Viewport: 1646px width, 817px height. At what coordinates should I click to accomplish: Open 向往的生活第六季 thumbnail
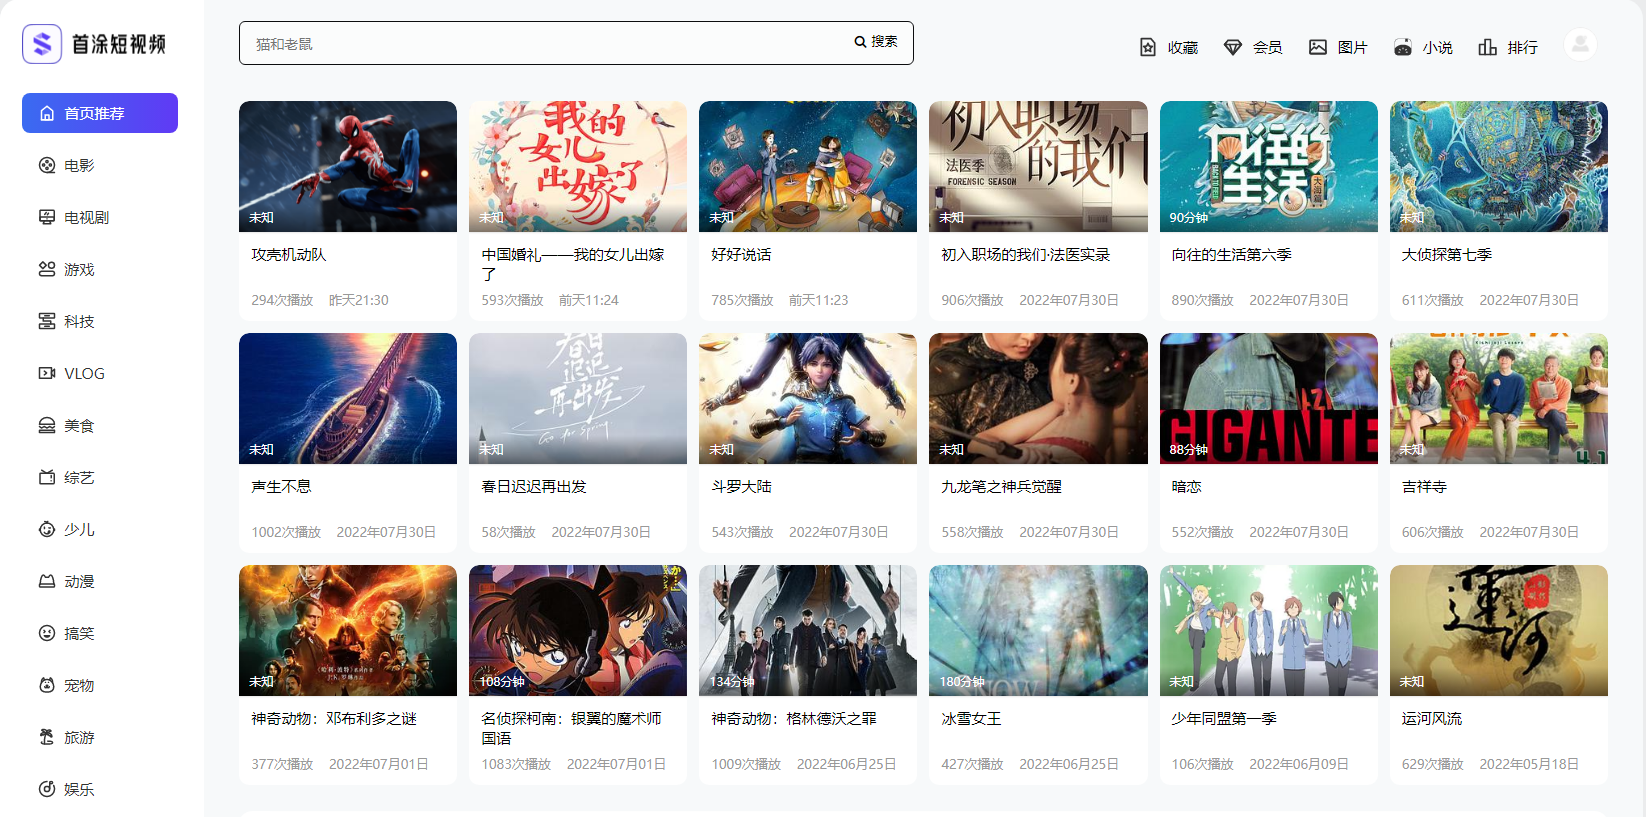(x=1269, y=166)
